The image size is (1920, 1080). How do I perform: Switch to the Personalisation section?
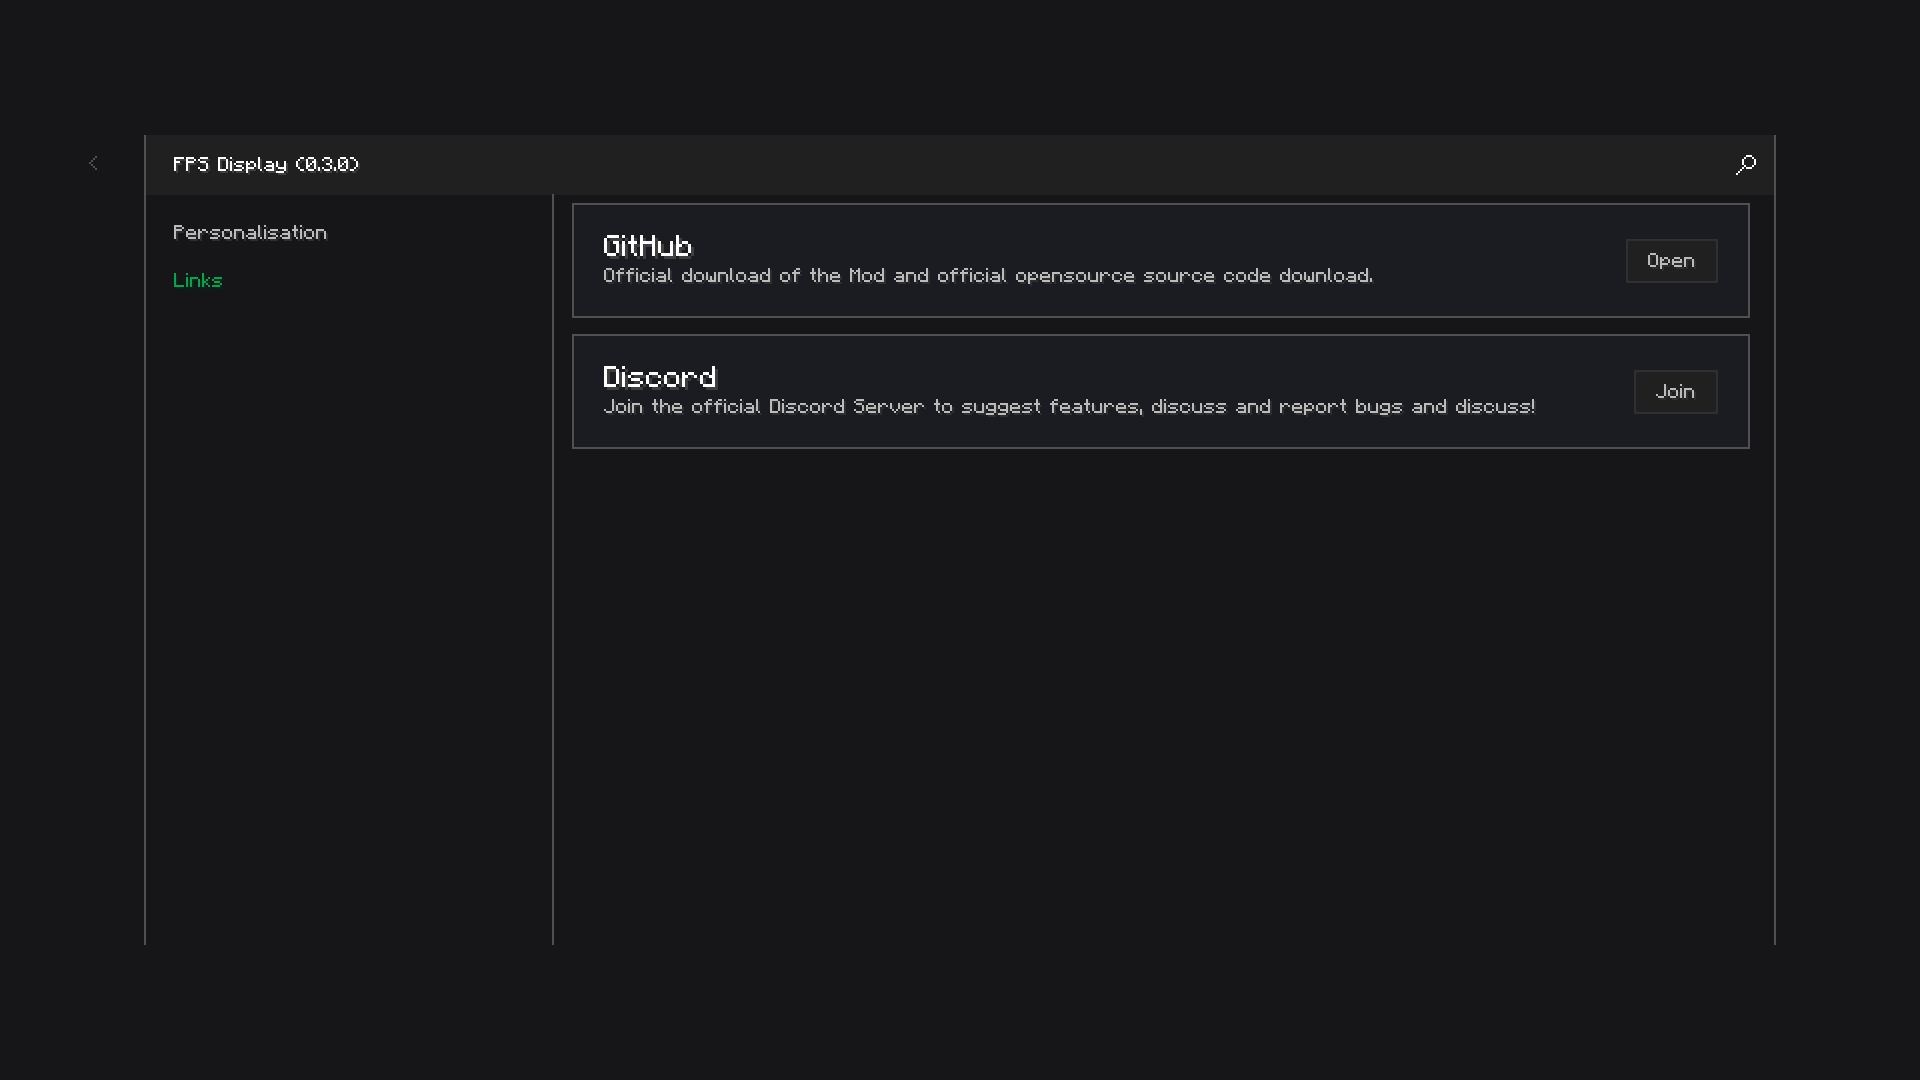tap(250, 233)
